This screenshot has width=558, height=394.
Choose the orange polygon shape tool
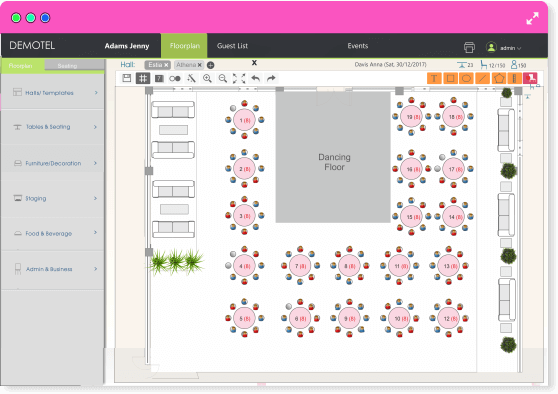(499, 78)
